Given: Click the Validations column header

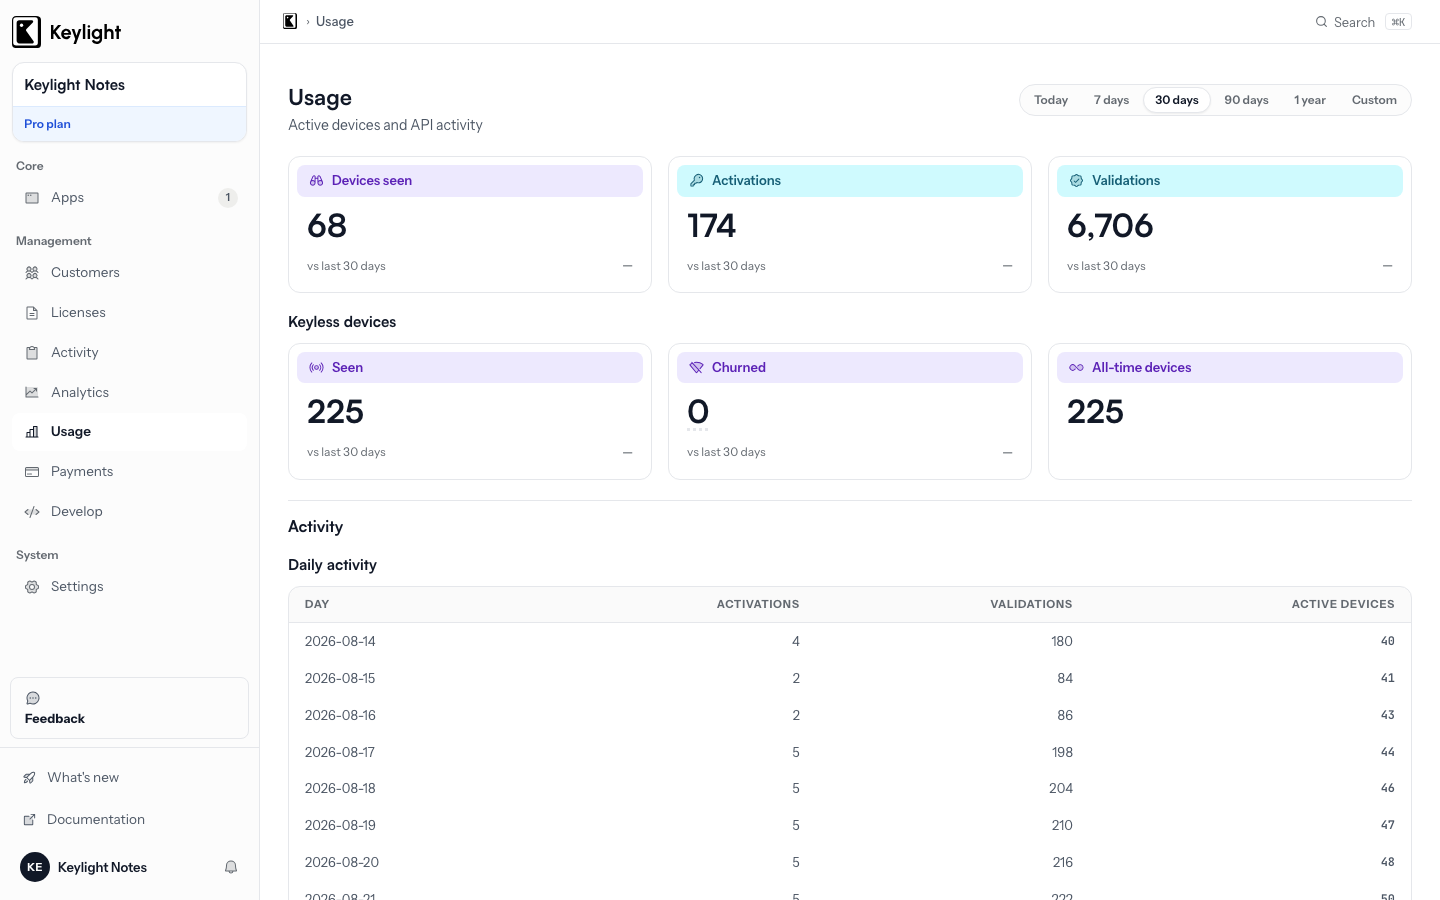Looking at the screenshot, I should click(1031, 605).
